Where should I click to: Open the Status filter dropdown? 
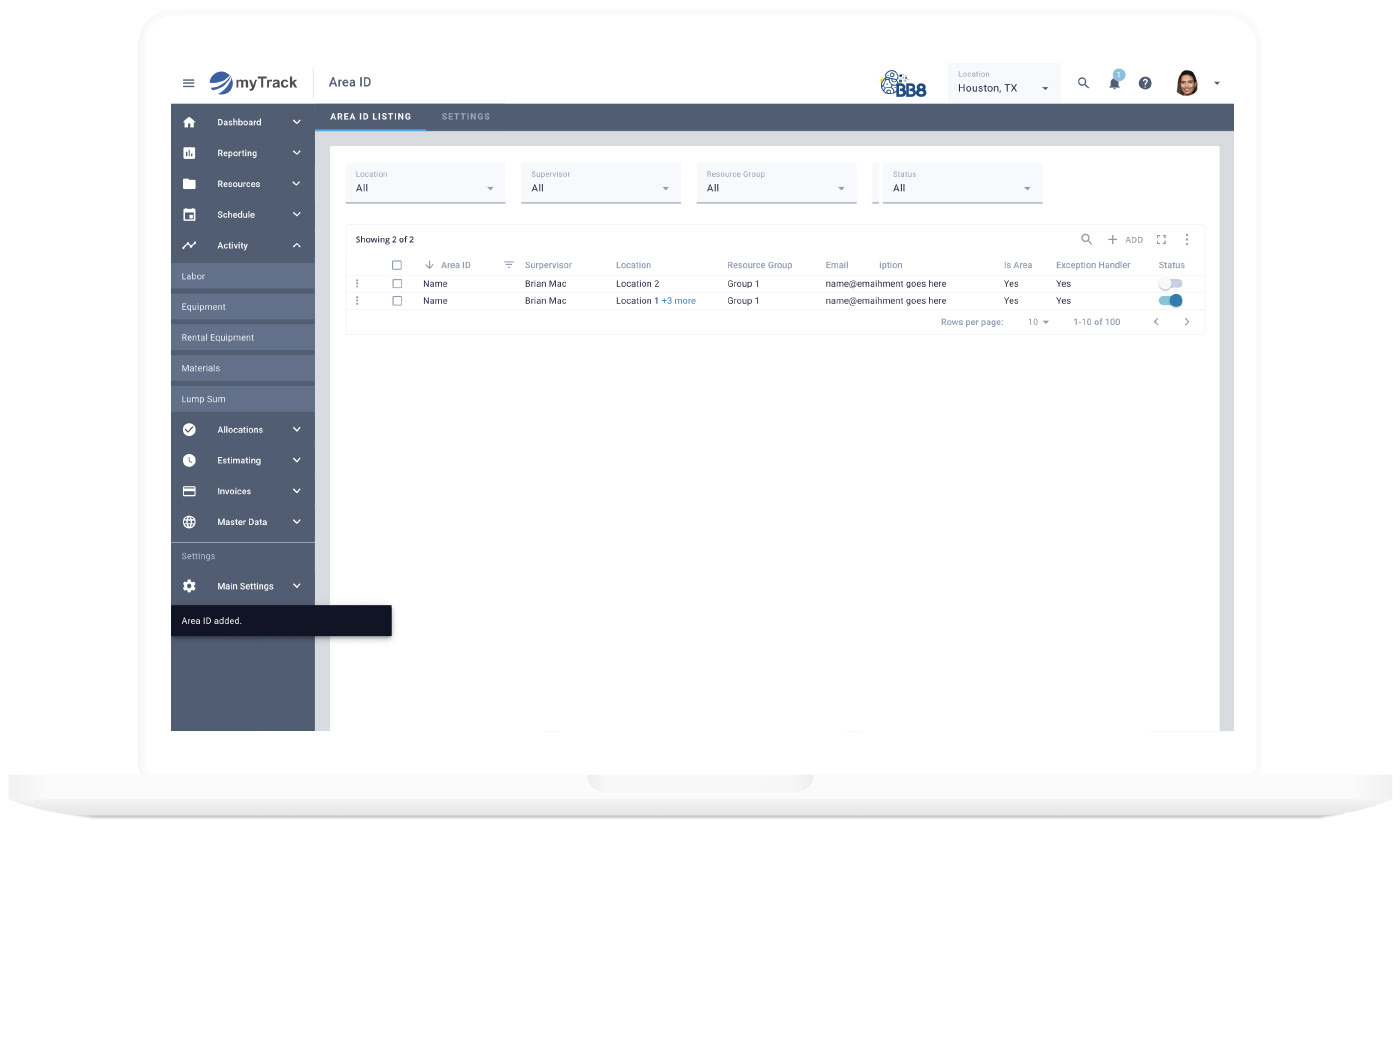coord(962,183)
